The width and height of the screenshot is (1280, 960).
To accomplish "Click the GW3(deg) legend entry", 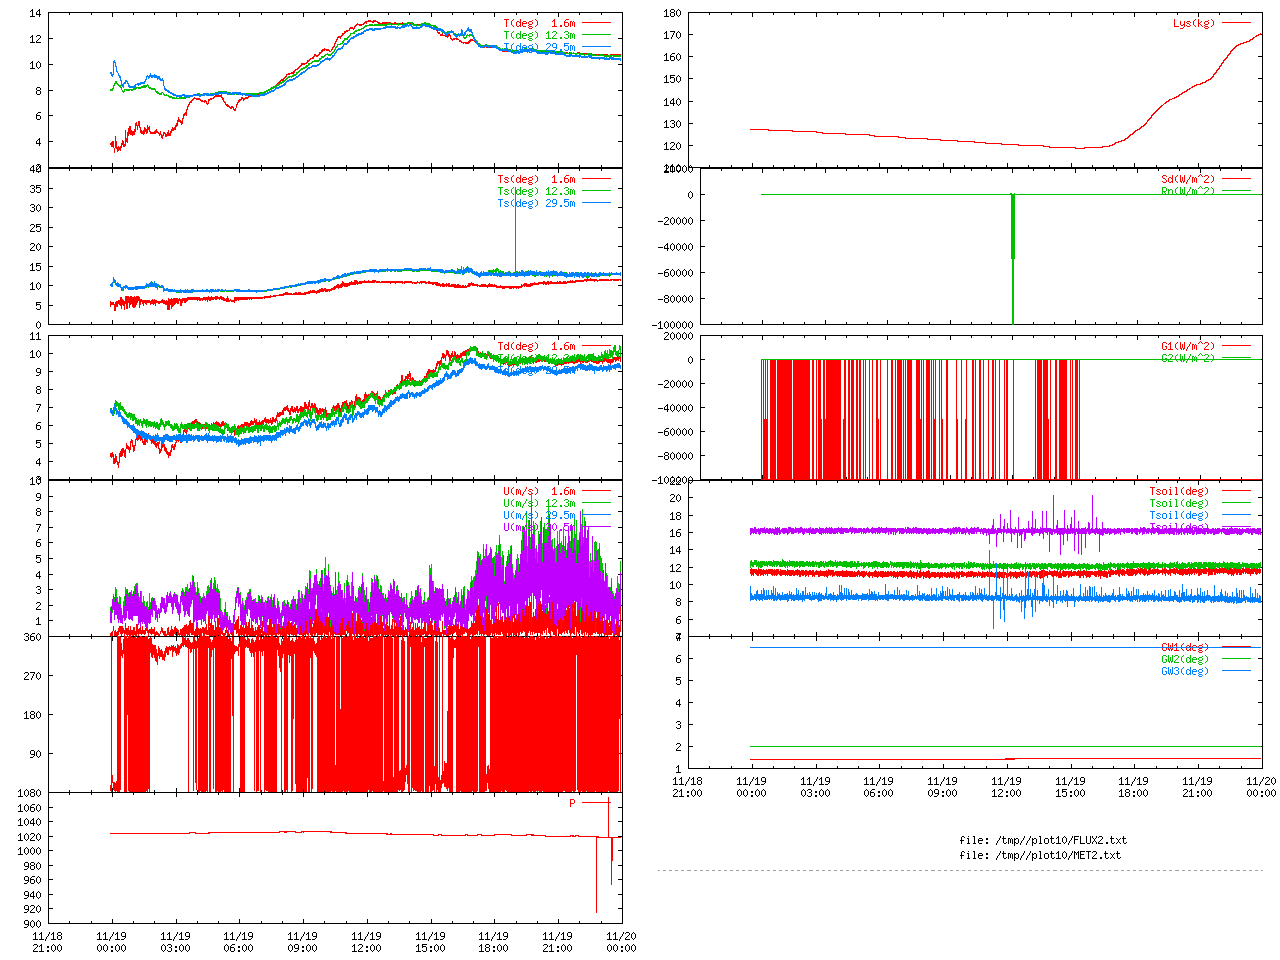I will coord(1205,672).
